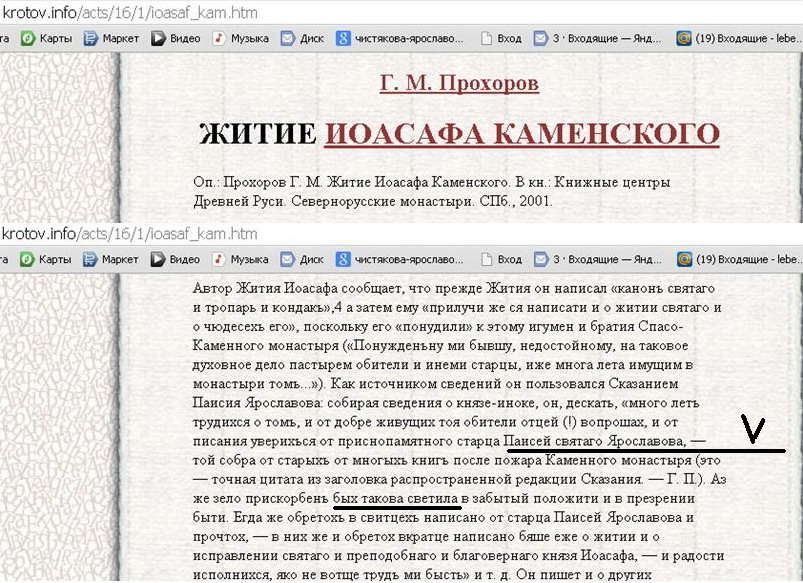The width and height of the screenshot is (803, 583).
Task: Open чистякова-ярославо… Google bookmark icon in upper bar
Action: click(343, 38)
